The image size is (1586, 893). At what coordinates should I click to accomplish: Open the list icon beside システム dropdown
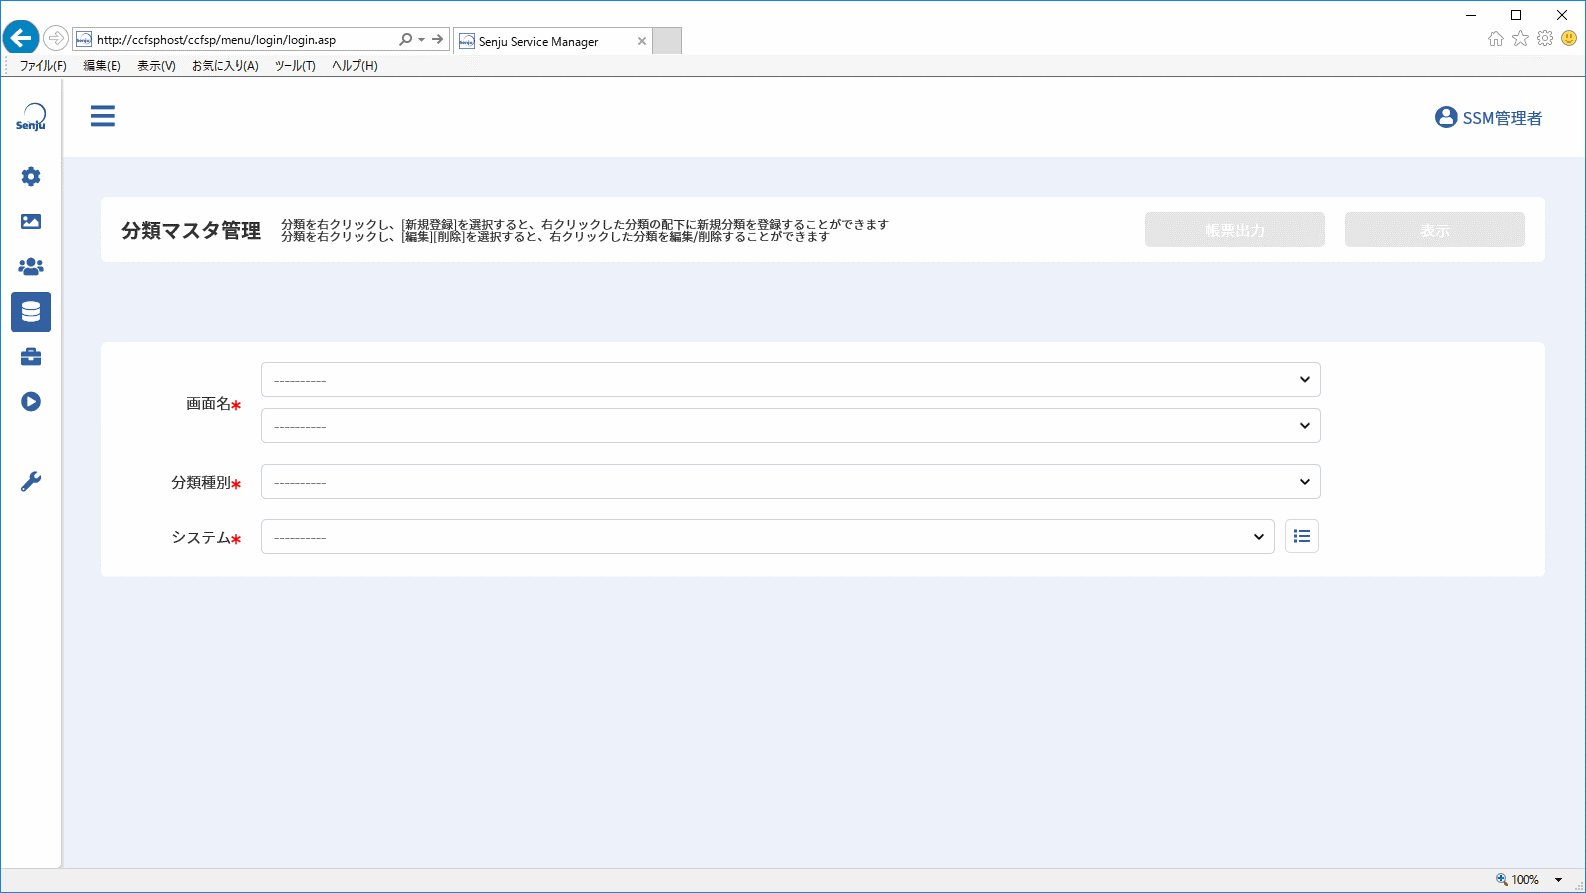(1302, 537)
